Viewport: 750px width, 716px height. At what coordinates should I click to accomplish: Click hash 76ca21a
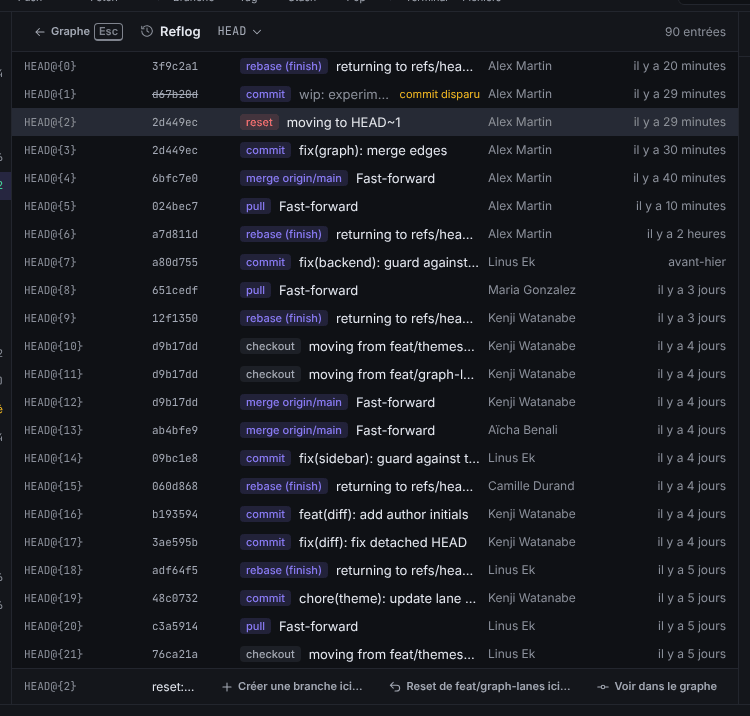point(175,654)
